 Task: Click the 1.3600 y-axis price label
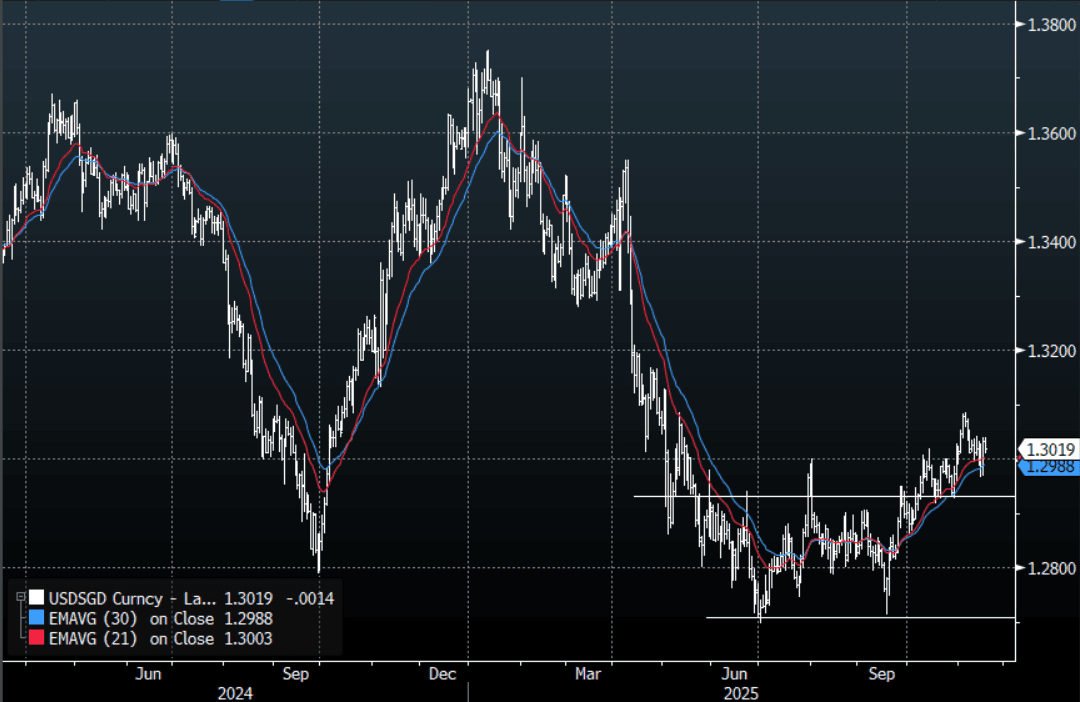coord(1049,133)
